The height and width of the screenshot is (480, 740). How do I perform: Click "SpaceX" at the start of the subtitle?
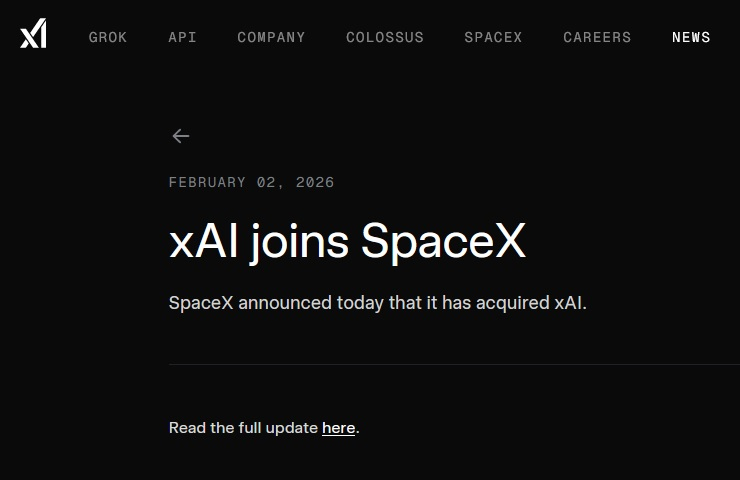pos(200,302)
